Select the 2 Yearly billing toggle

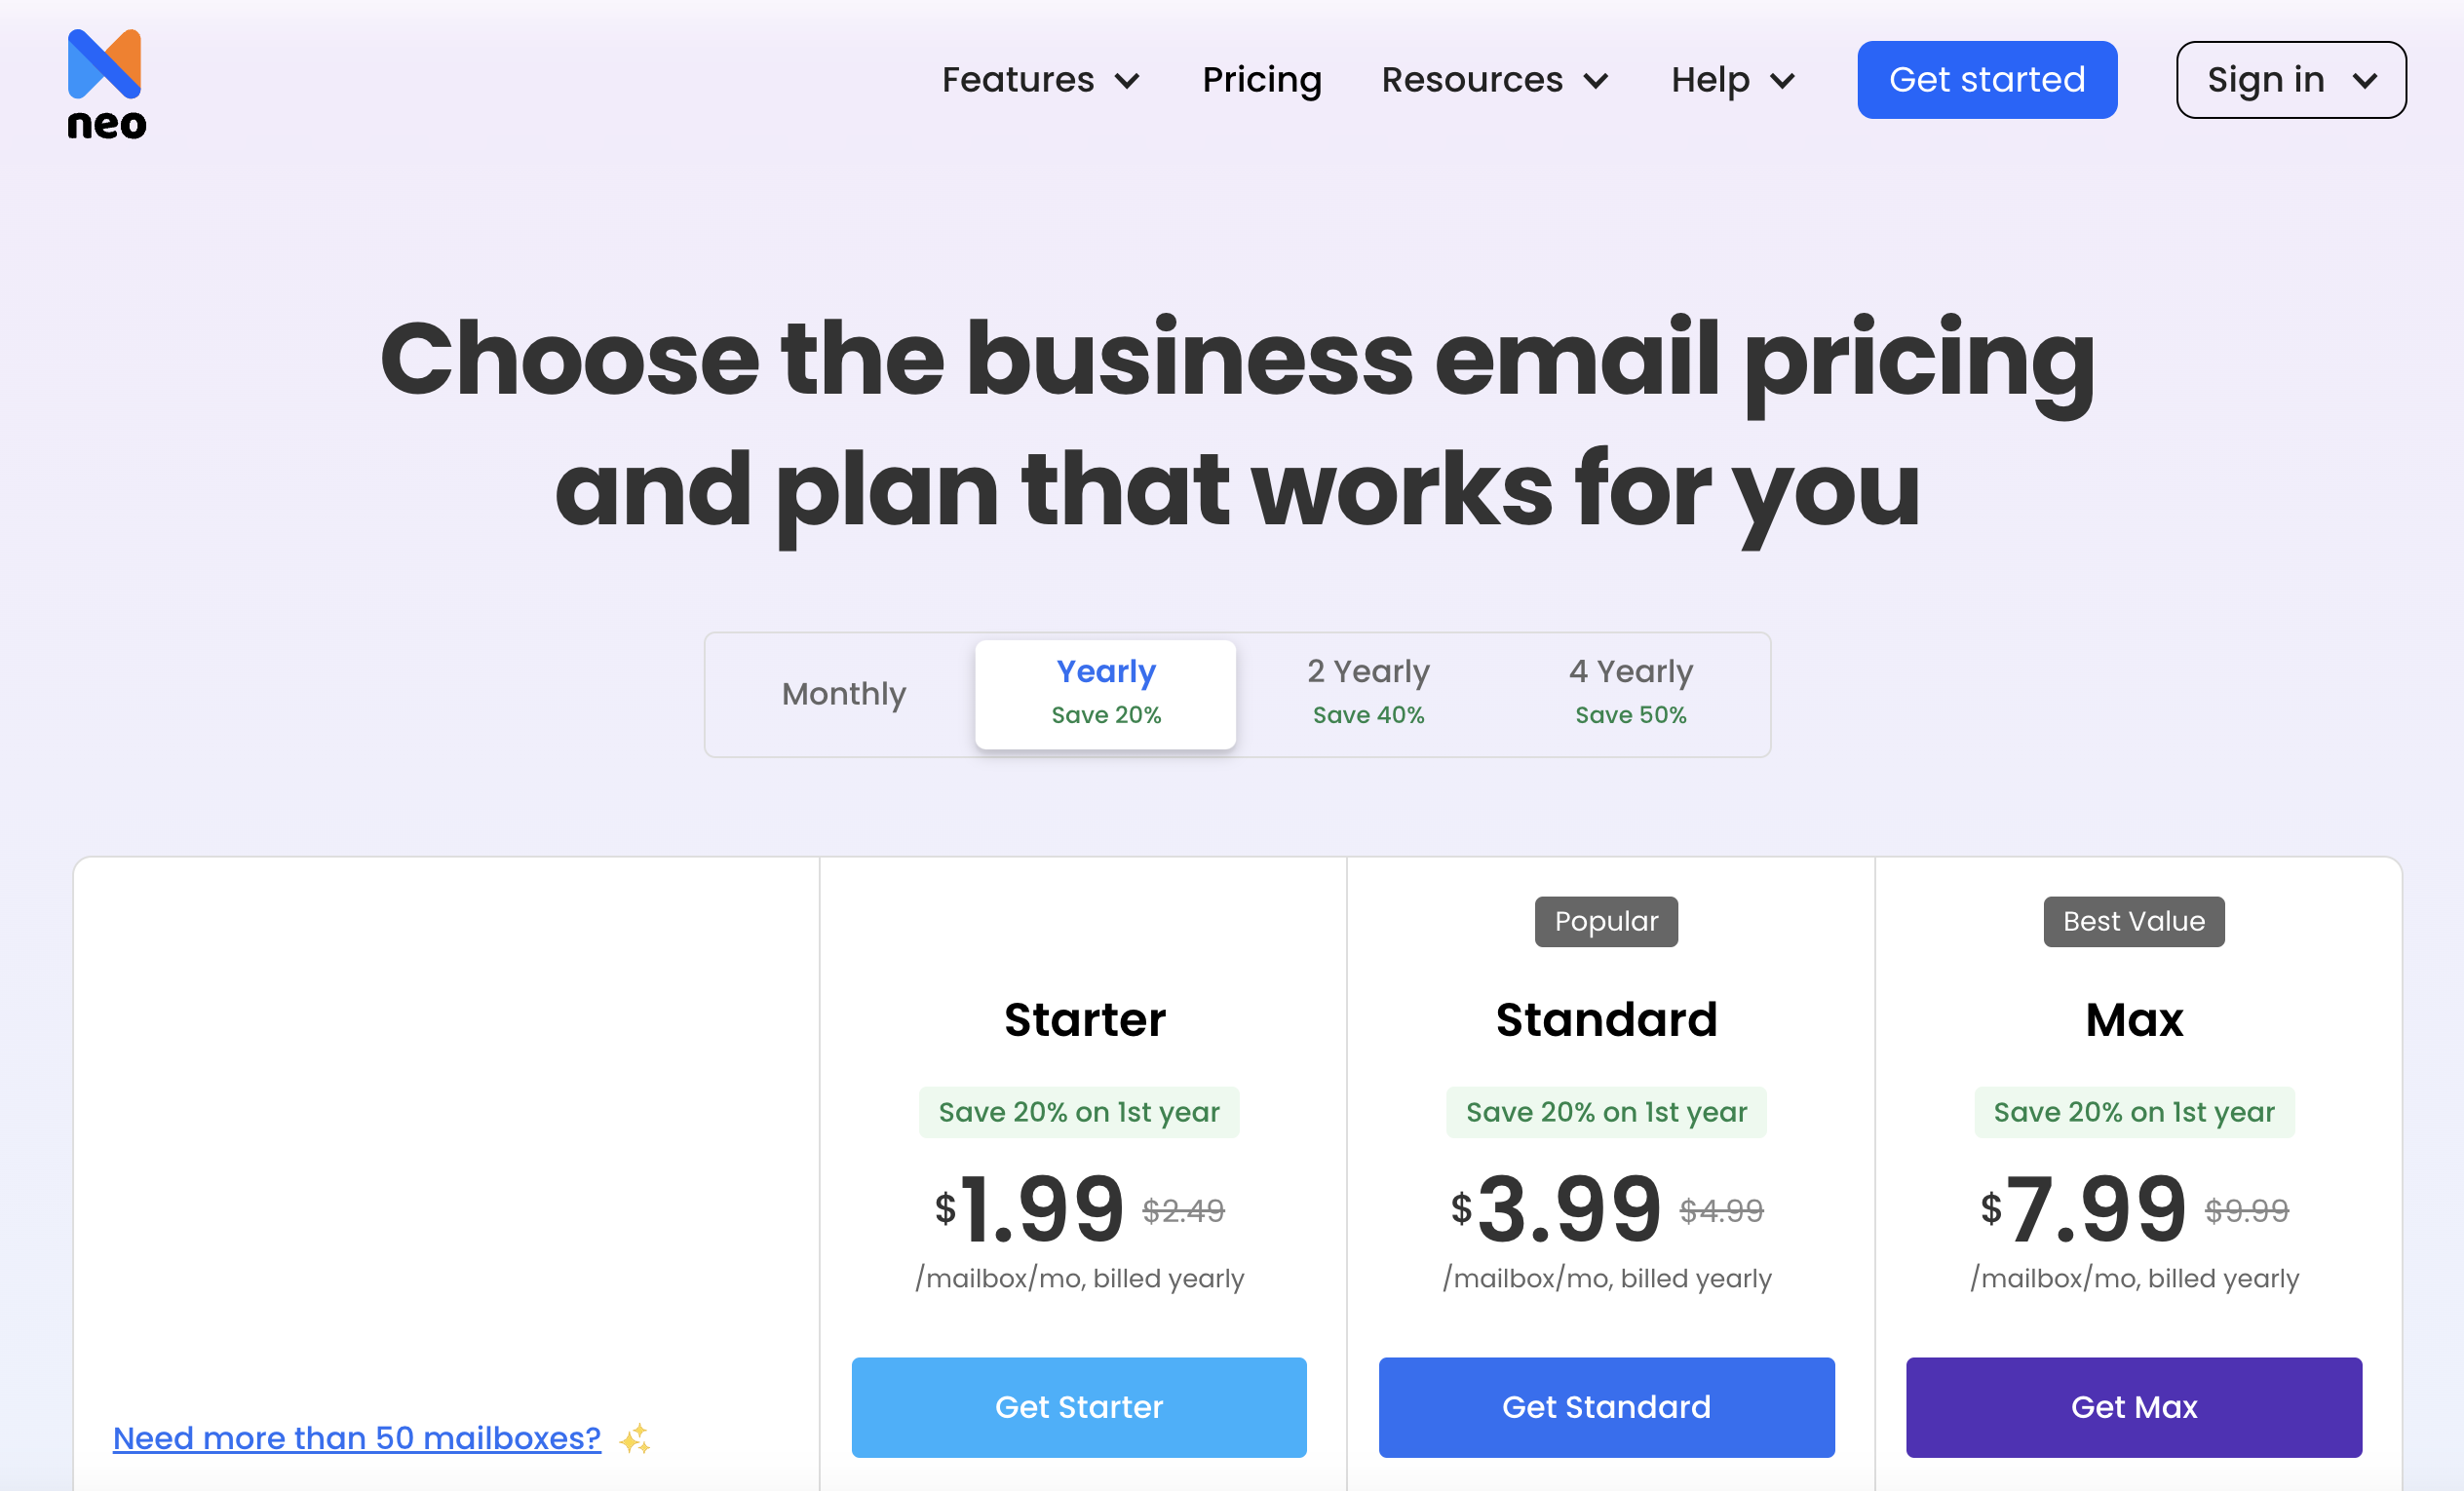pos(1369,692)
